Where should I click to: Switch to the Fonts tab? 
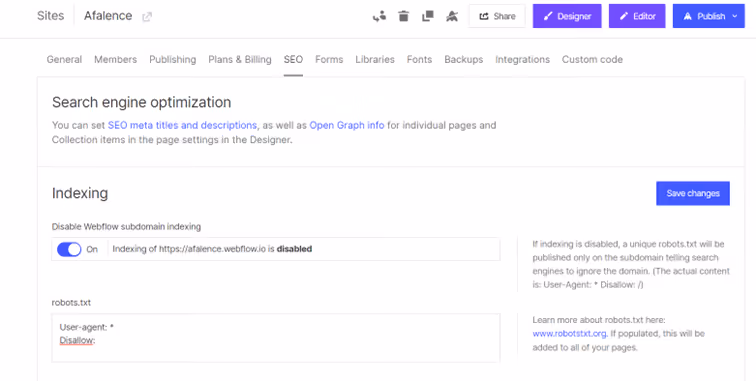(419, 59)
